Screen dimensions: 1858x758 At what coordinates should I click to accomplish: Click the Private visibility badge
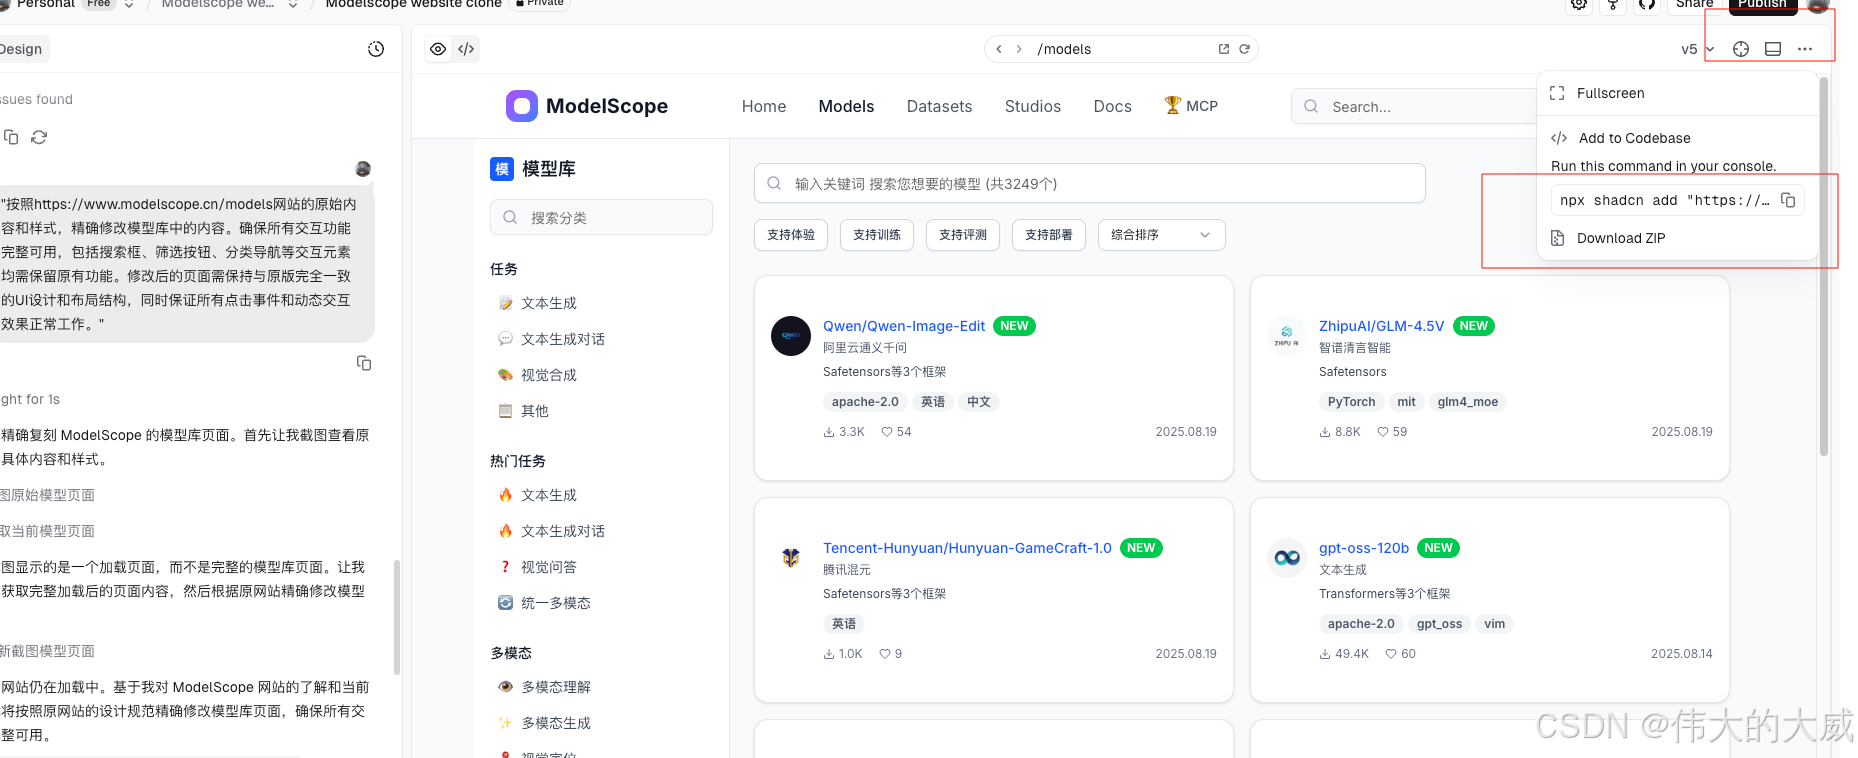coord(540,4)
